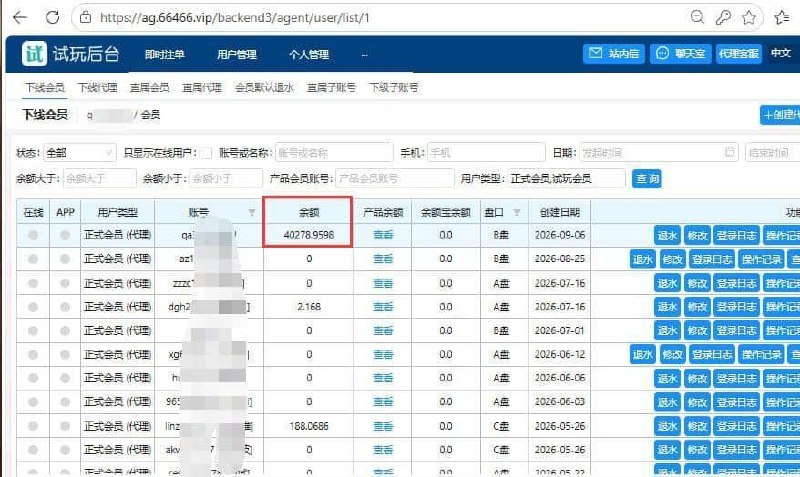Open the 状态 dropdown set to 全部
This screenshot has height=477, width=800.
80,153
